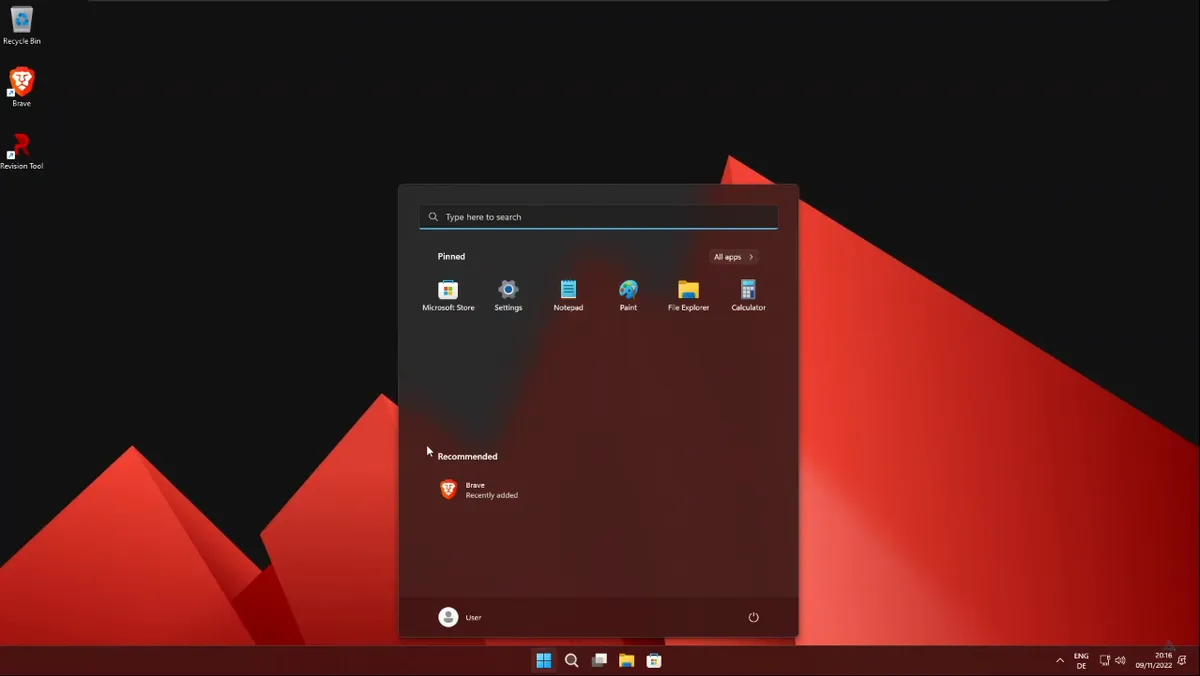
Task: Open Paint from pinned apps
Action: coord(628,296)
